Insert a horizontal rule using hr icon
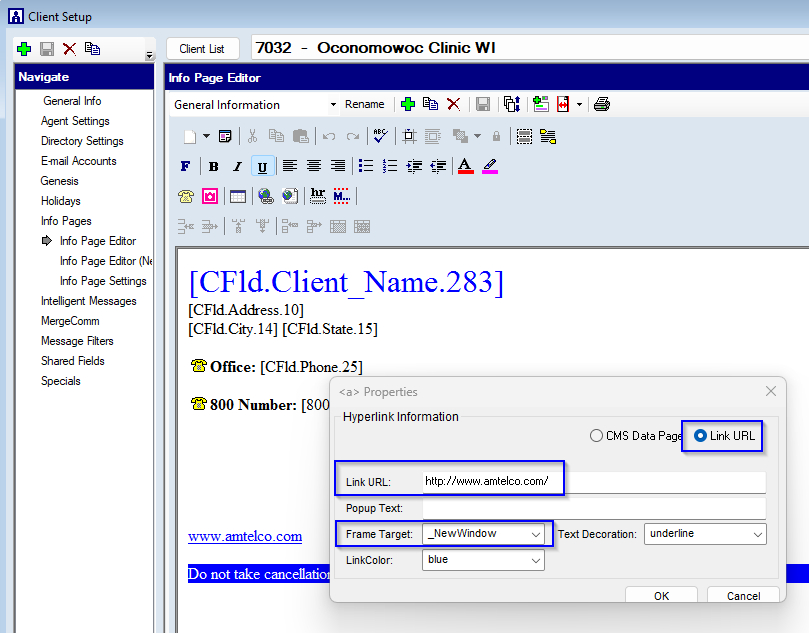The image size is (809, 633). [x=318, y=196]
